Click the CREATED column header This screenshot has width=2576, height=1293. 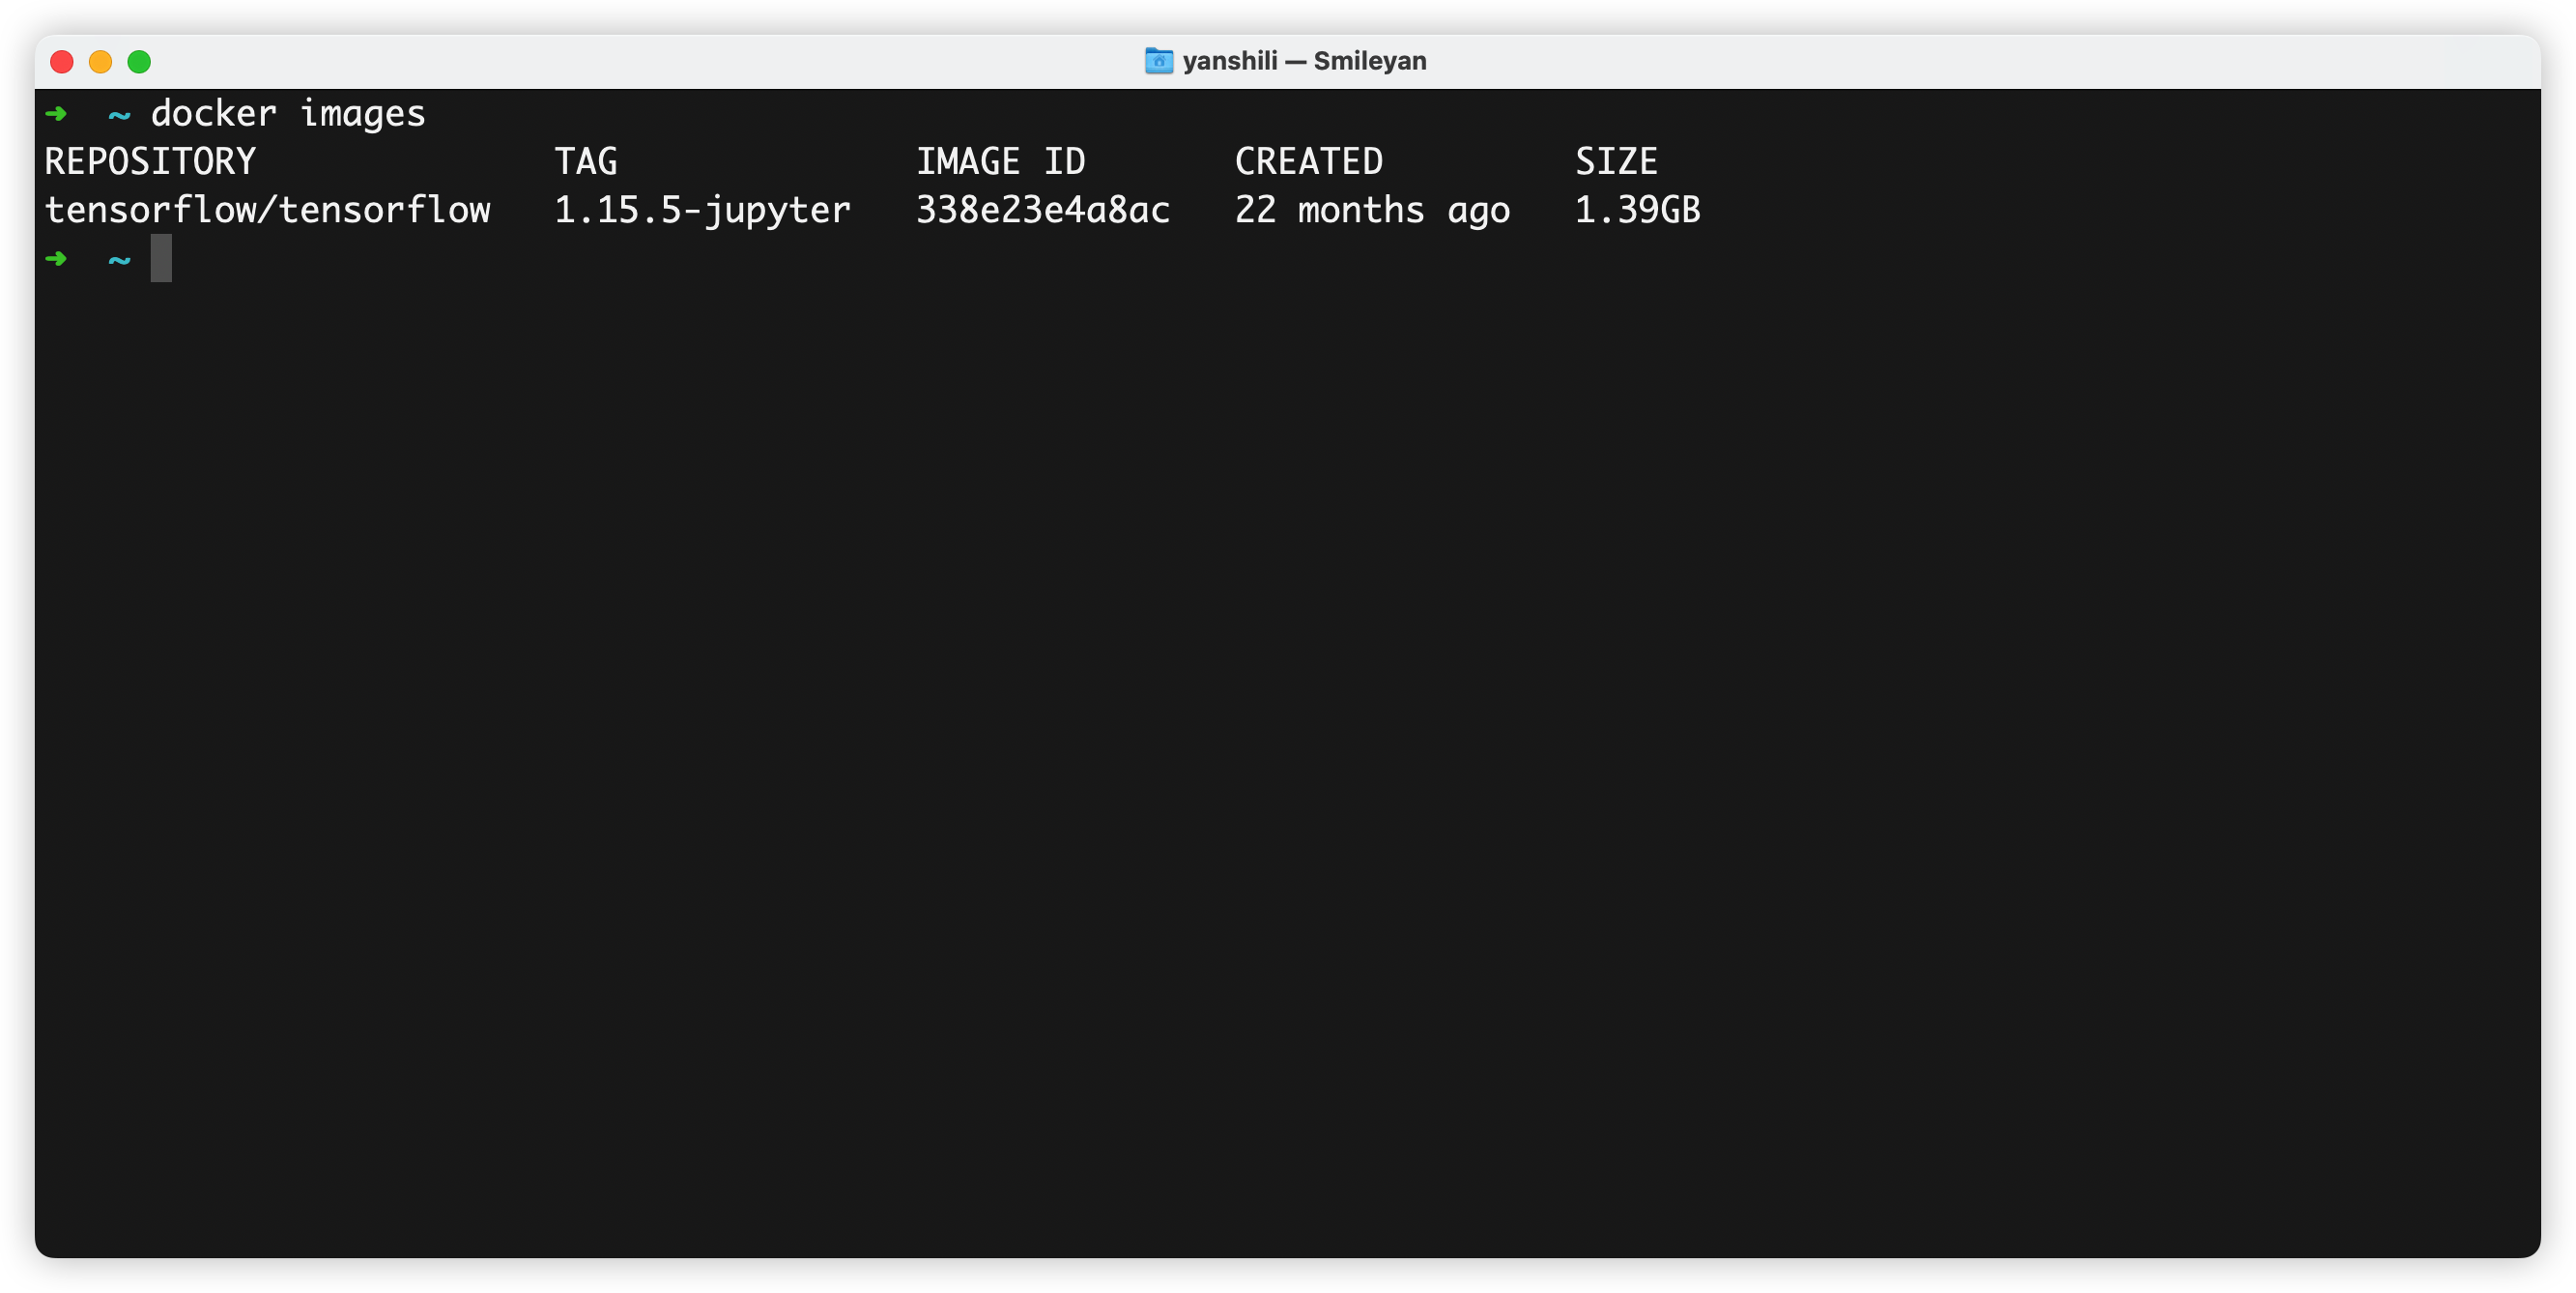(x=1309, y=161)
